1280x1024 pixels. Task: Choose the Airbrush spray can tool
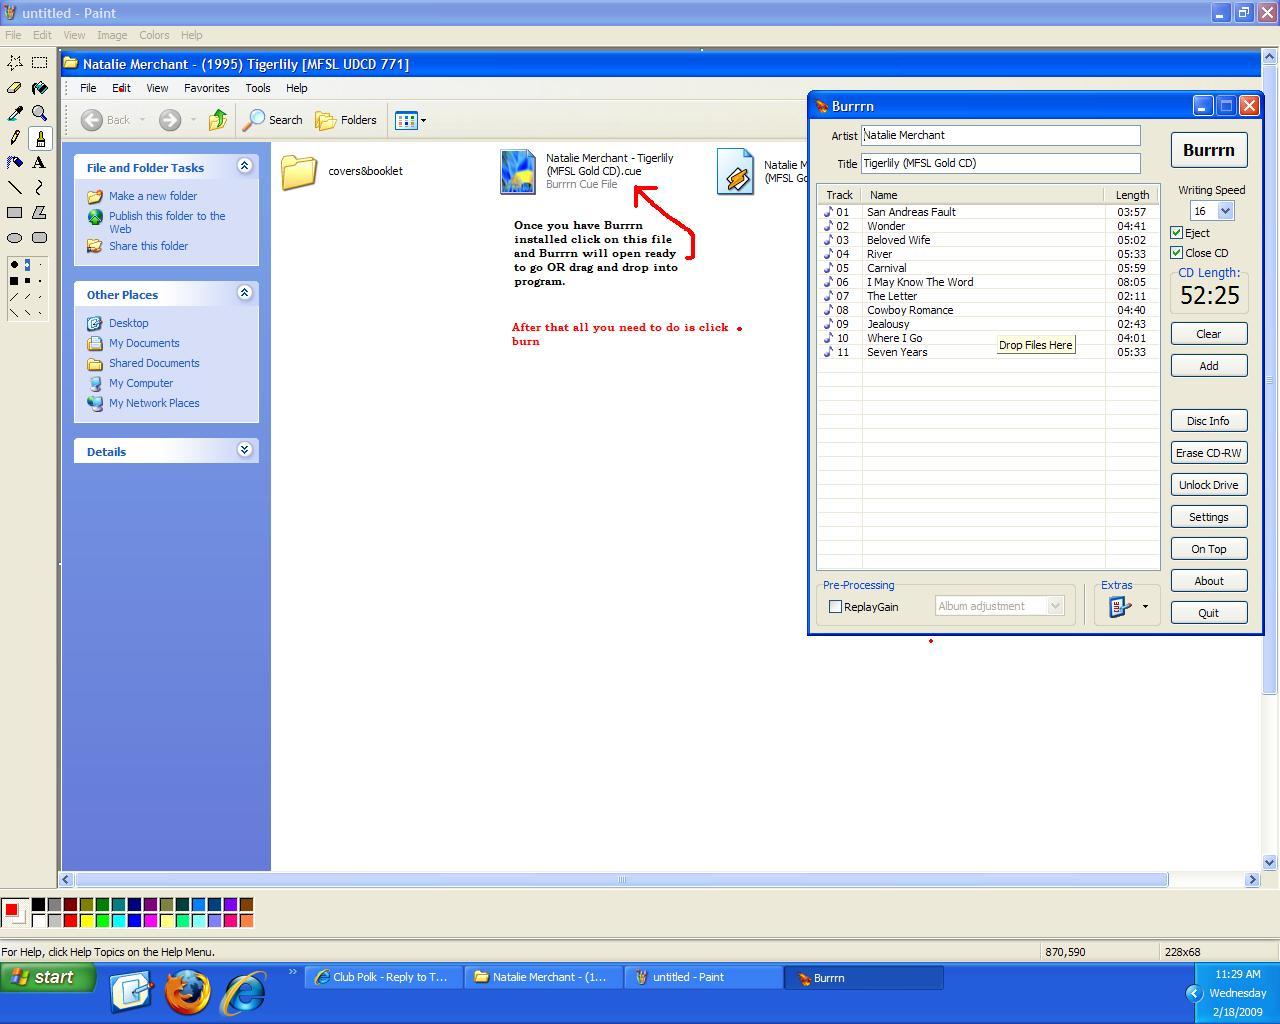point(15,162)
